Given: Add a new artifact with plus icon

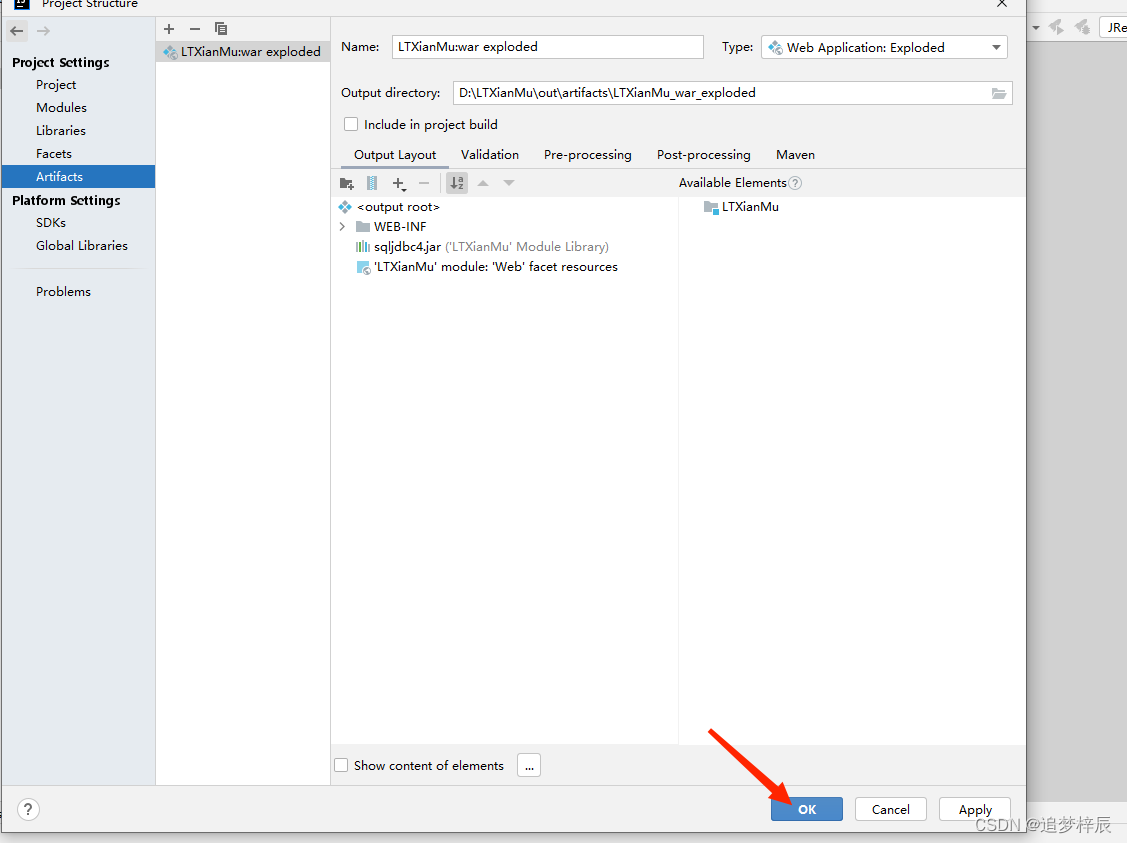Looking at the screenshot, I should 169,29.
